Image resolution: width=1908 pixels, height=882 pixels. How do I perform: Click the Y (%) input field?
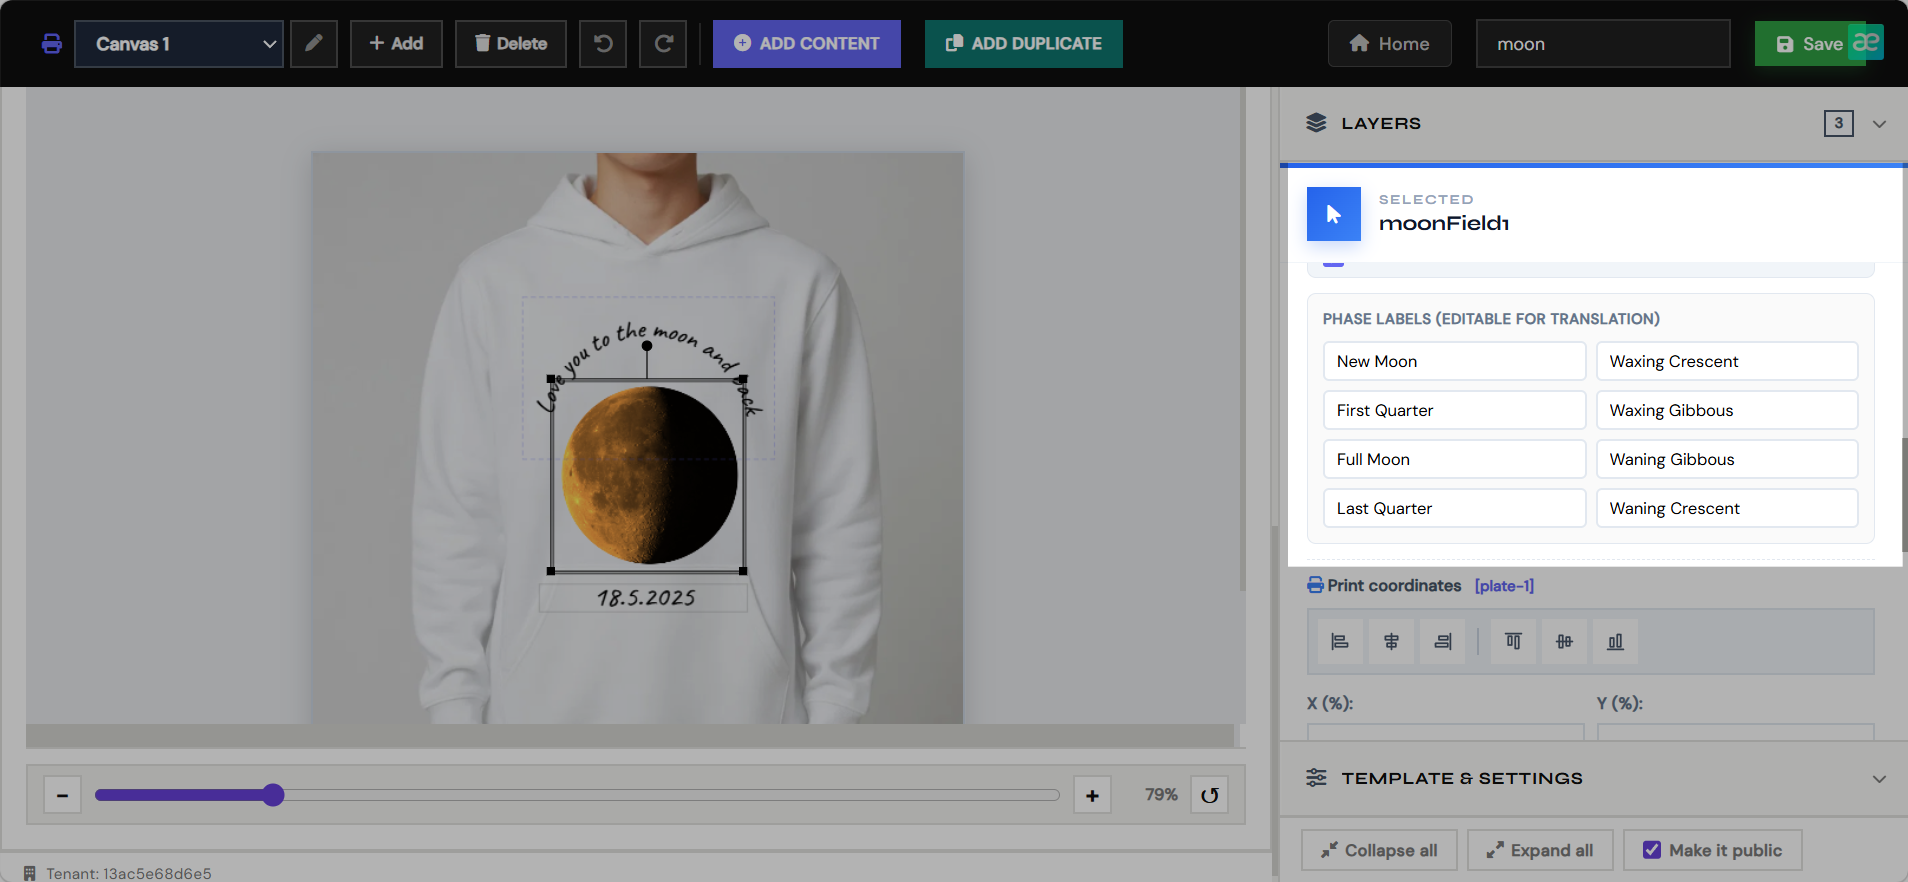coord(1735,732)
